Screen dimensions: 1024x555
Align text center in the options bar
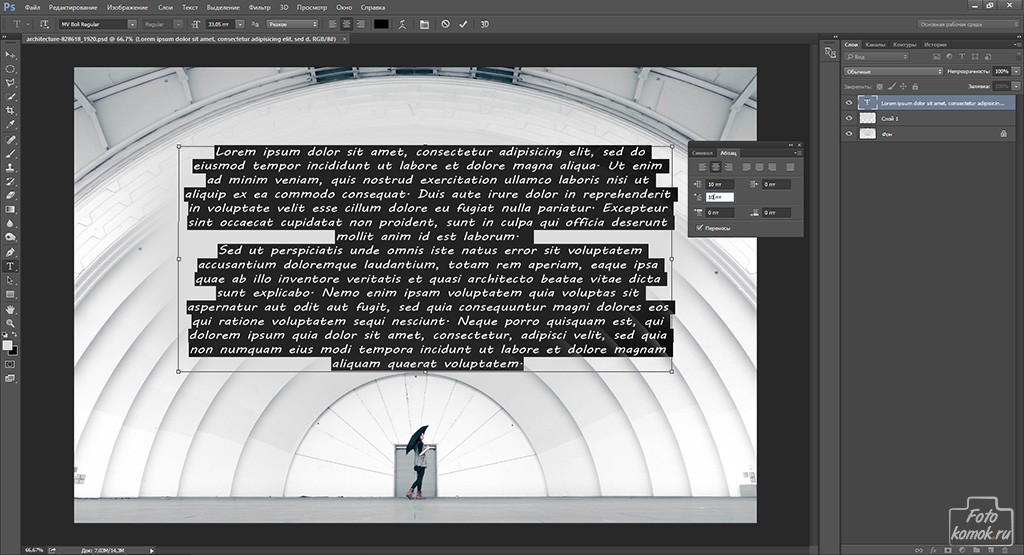(346, 23)
